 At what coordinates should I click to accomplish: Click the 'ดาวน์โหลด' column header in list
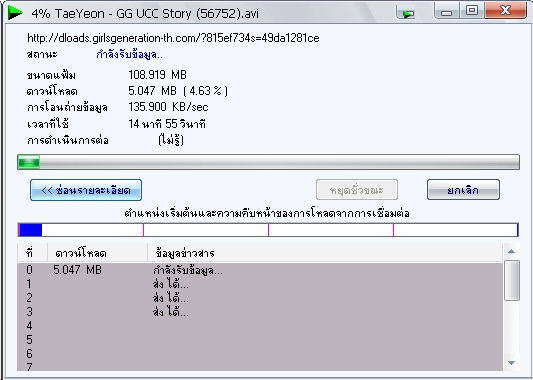pyautogui.click(x=98, y=253)
